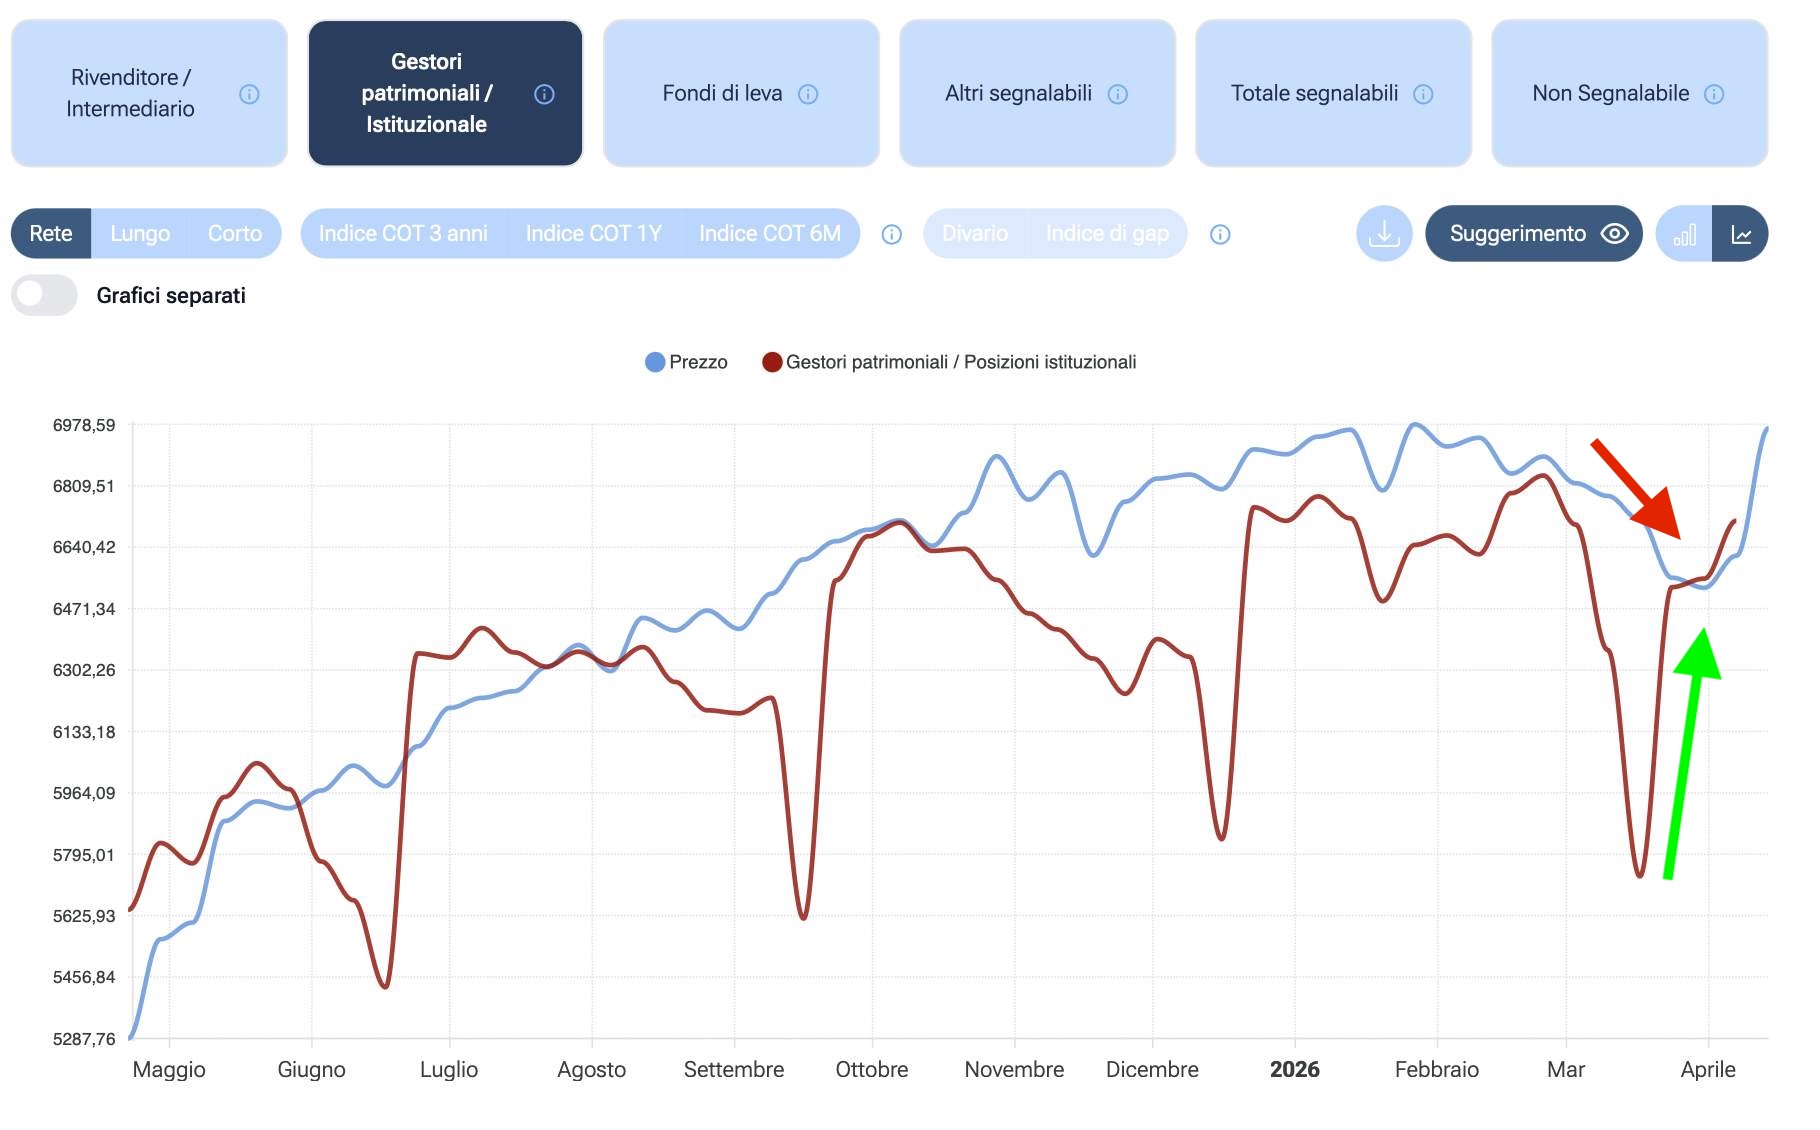1820x1130 pixels.
Task: Toggle Suggerimento visibility button
Action: point(1533,234)
